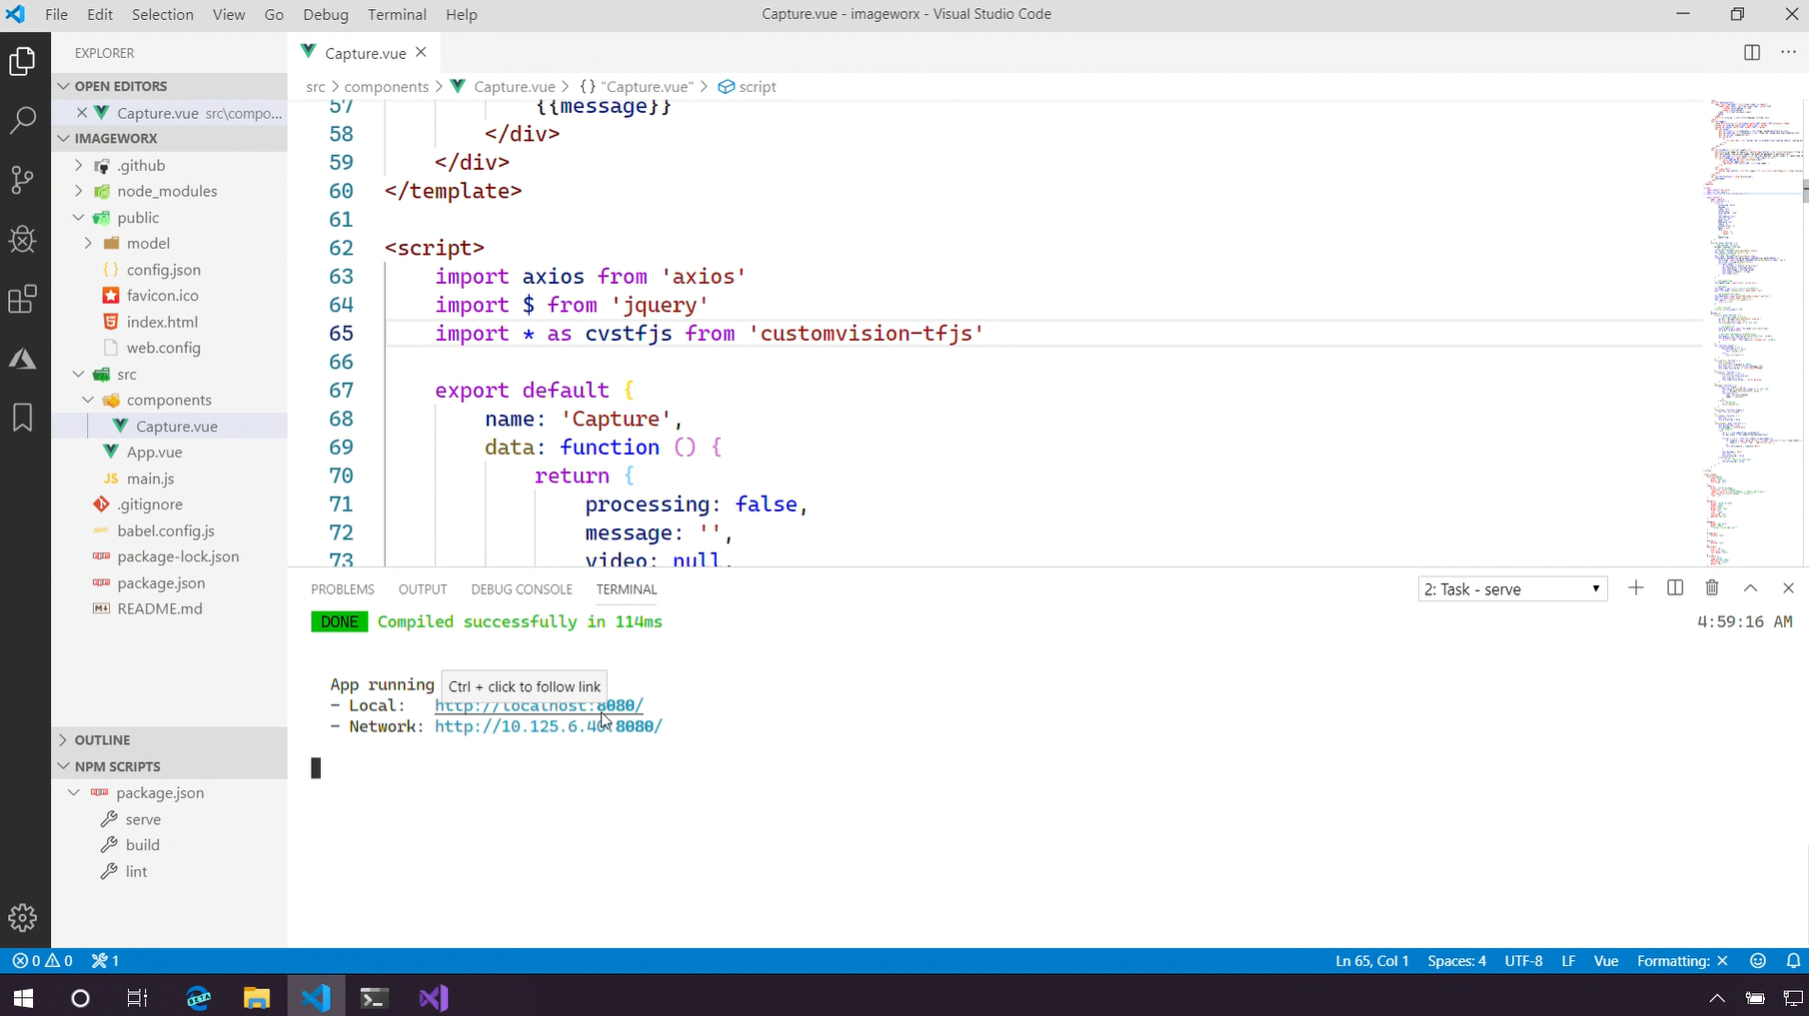Open the terminal selector dropdown
Image resolution: width=1809 pixels, height=1016 pixels.
[x=1512, y=590]
